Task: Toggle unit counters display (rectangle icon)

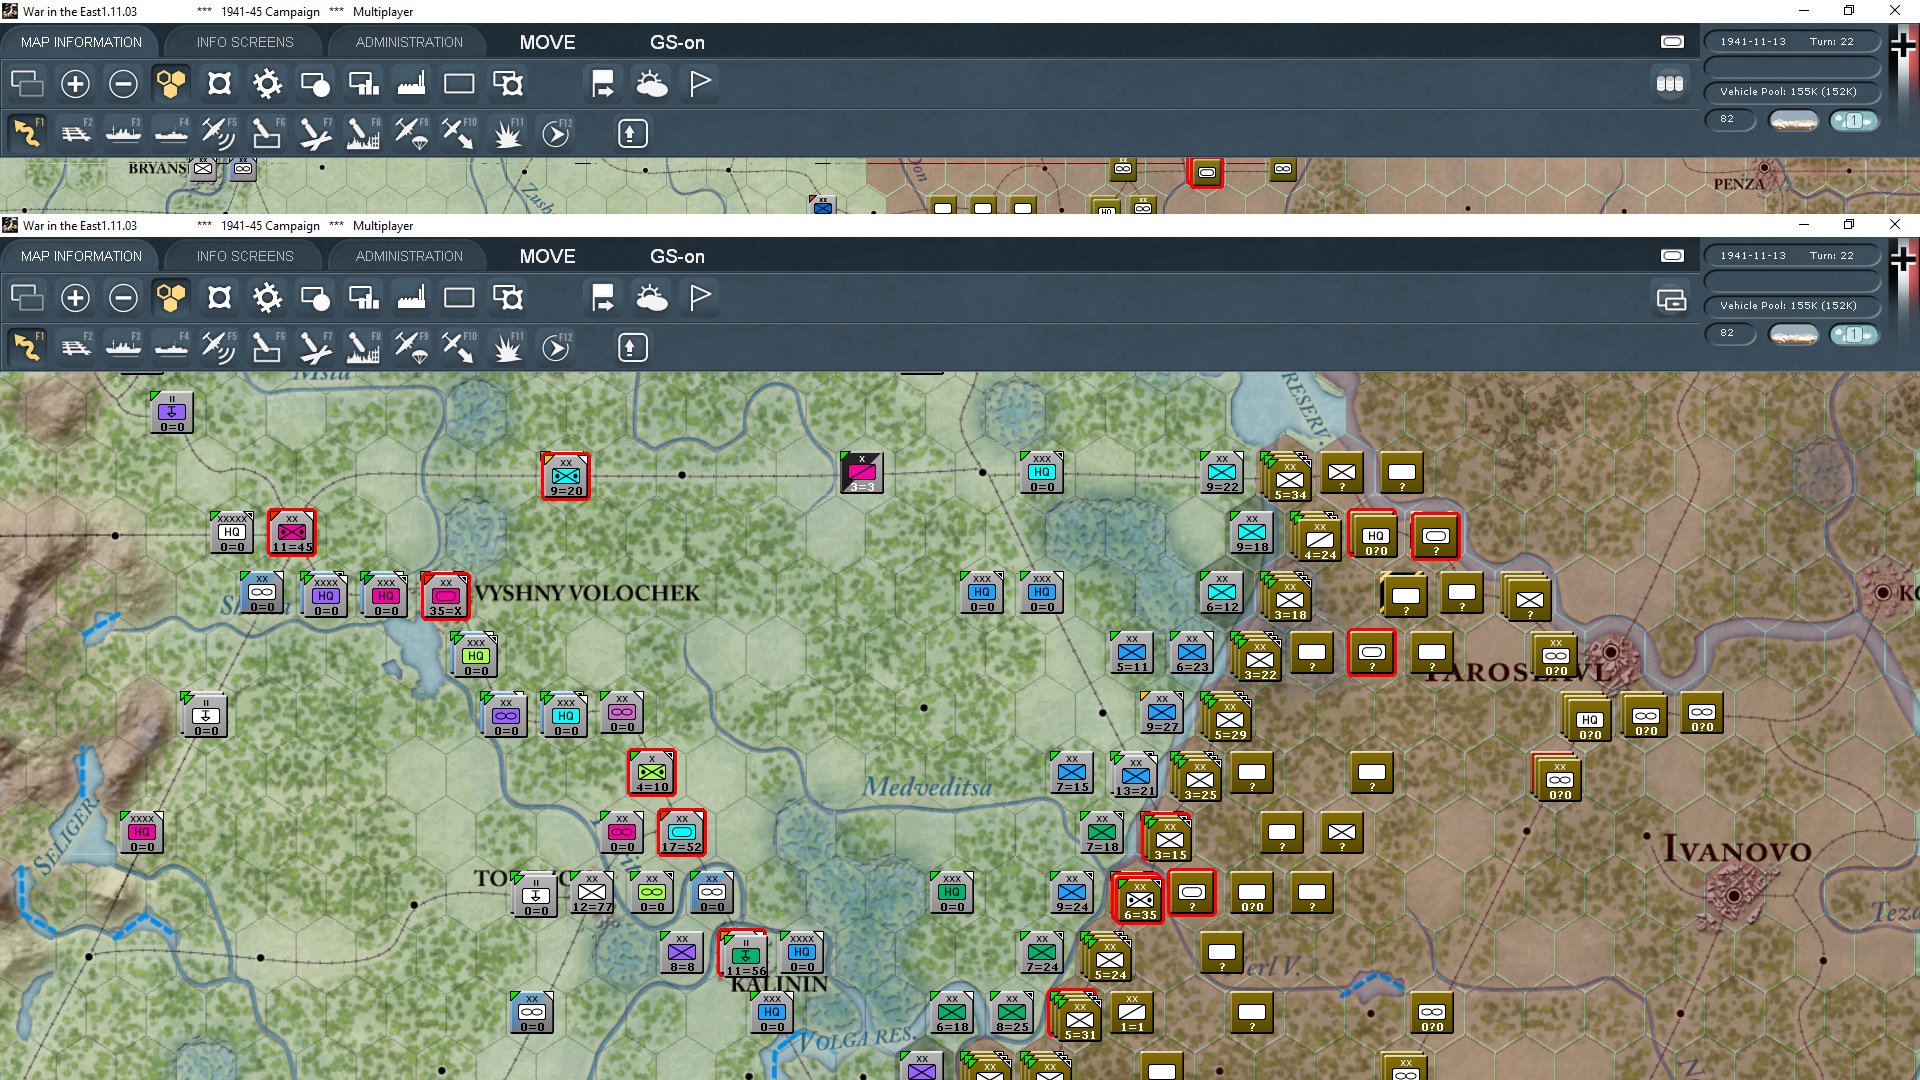Action: 459,298
